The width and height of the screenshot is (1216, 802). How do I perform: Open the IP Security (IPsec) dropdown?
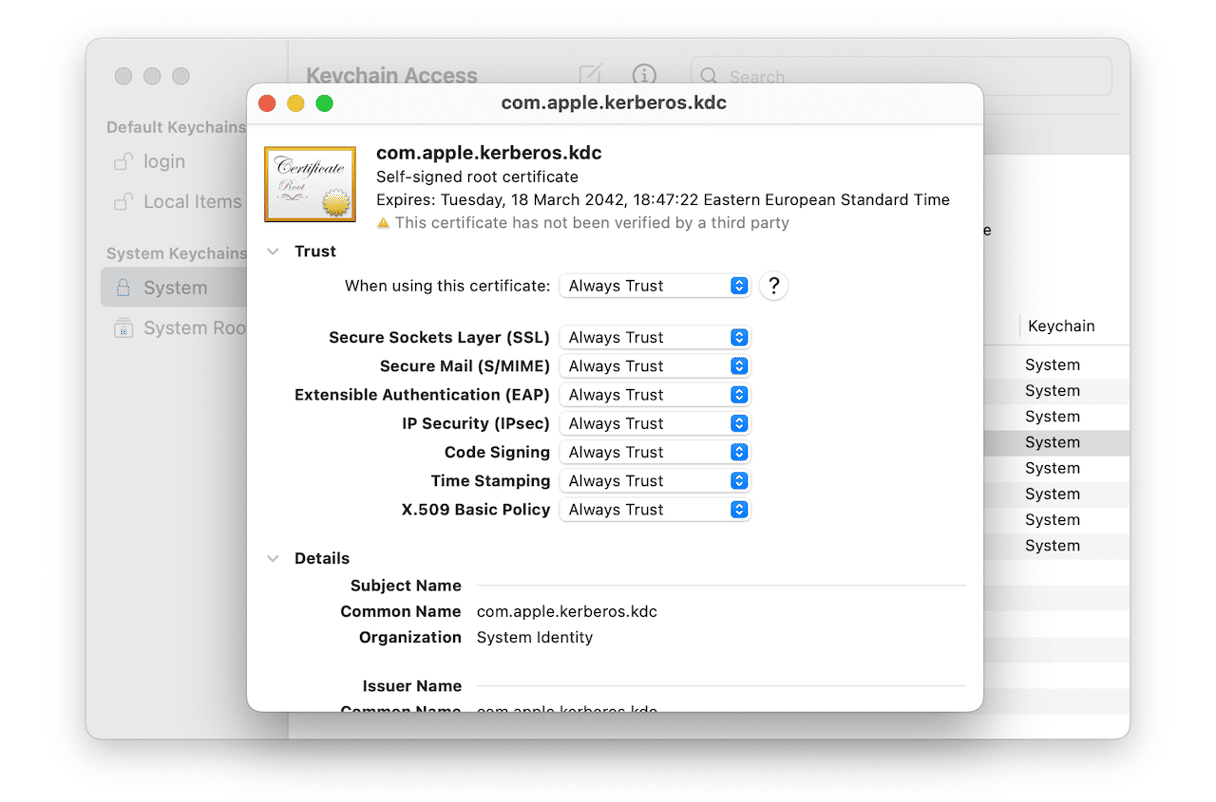[654, 424]
